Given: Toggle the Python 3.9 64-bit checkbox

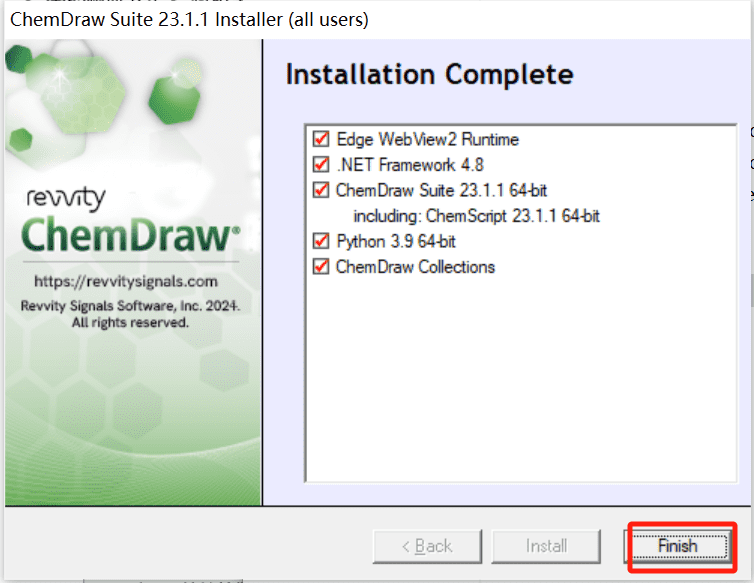Looking at the screenshot, I should [x=321, y=241].
